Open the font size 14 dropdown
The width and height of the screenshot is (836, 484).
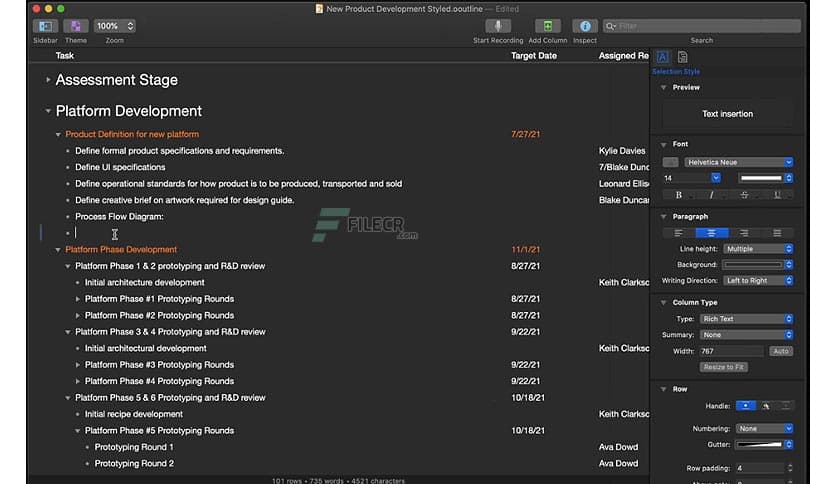[x=716, y=178]
